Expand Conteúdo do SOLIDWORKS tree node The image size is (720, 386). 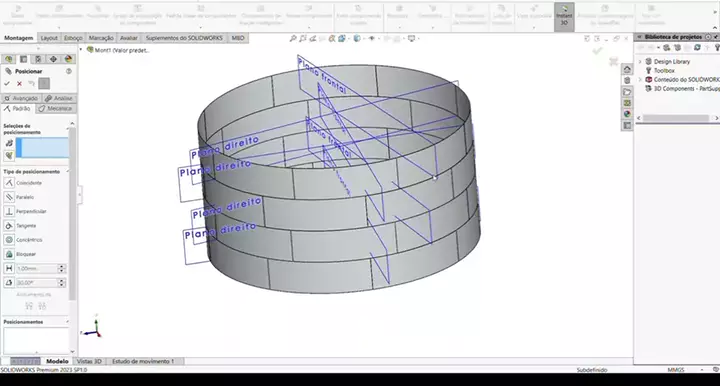tap(640, 79)
